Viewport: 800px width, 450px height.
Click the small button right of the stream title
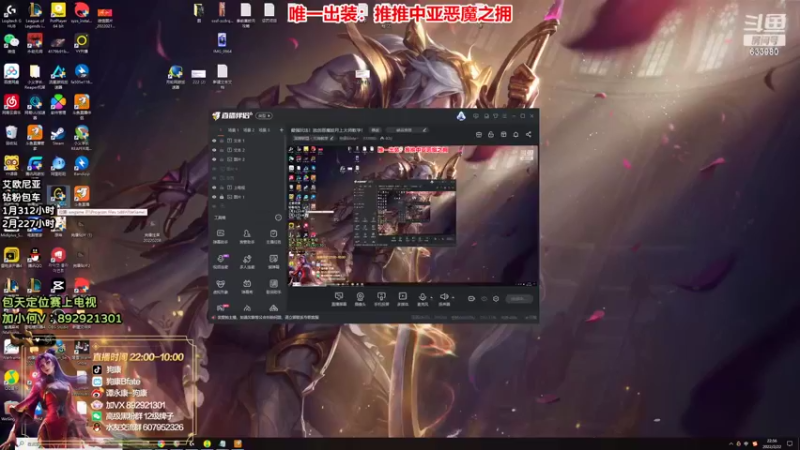click(375, 130)
